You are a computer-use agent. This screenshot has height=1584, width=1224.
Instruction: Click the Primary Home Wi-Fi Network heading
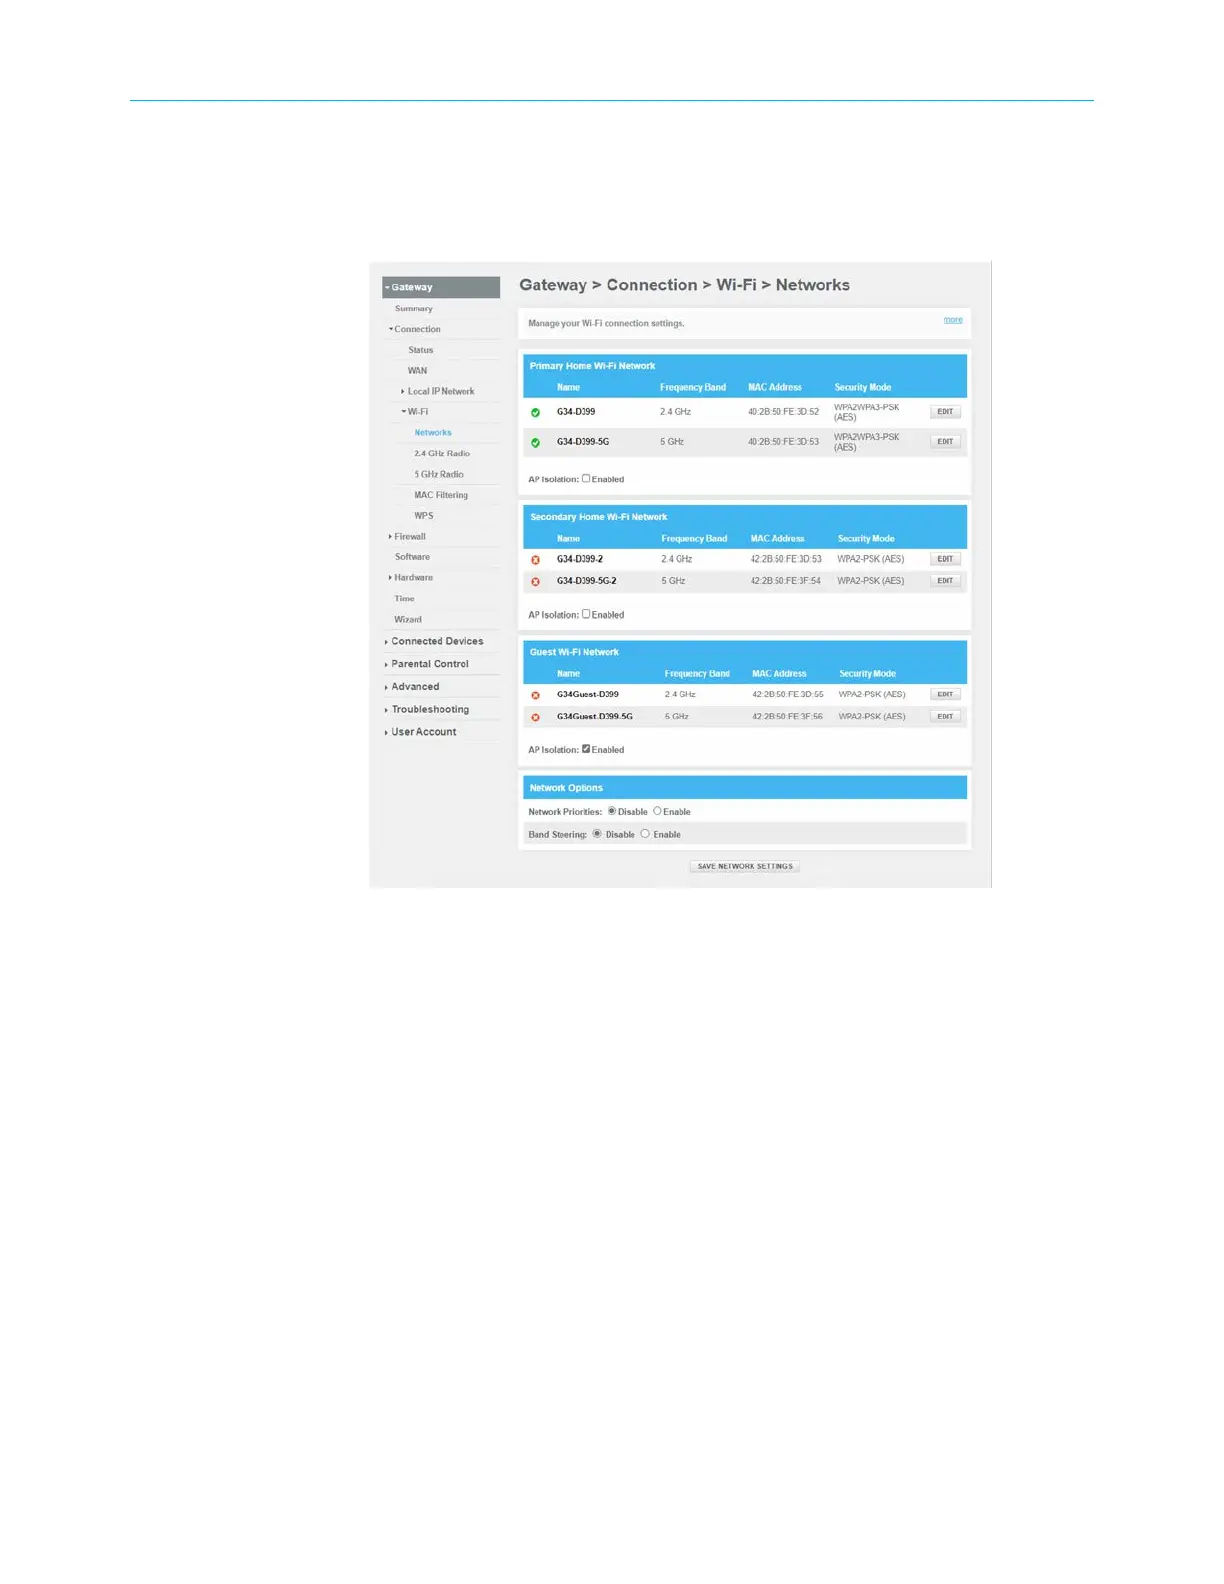(592, 366)
